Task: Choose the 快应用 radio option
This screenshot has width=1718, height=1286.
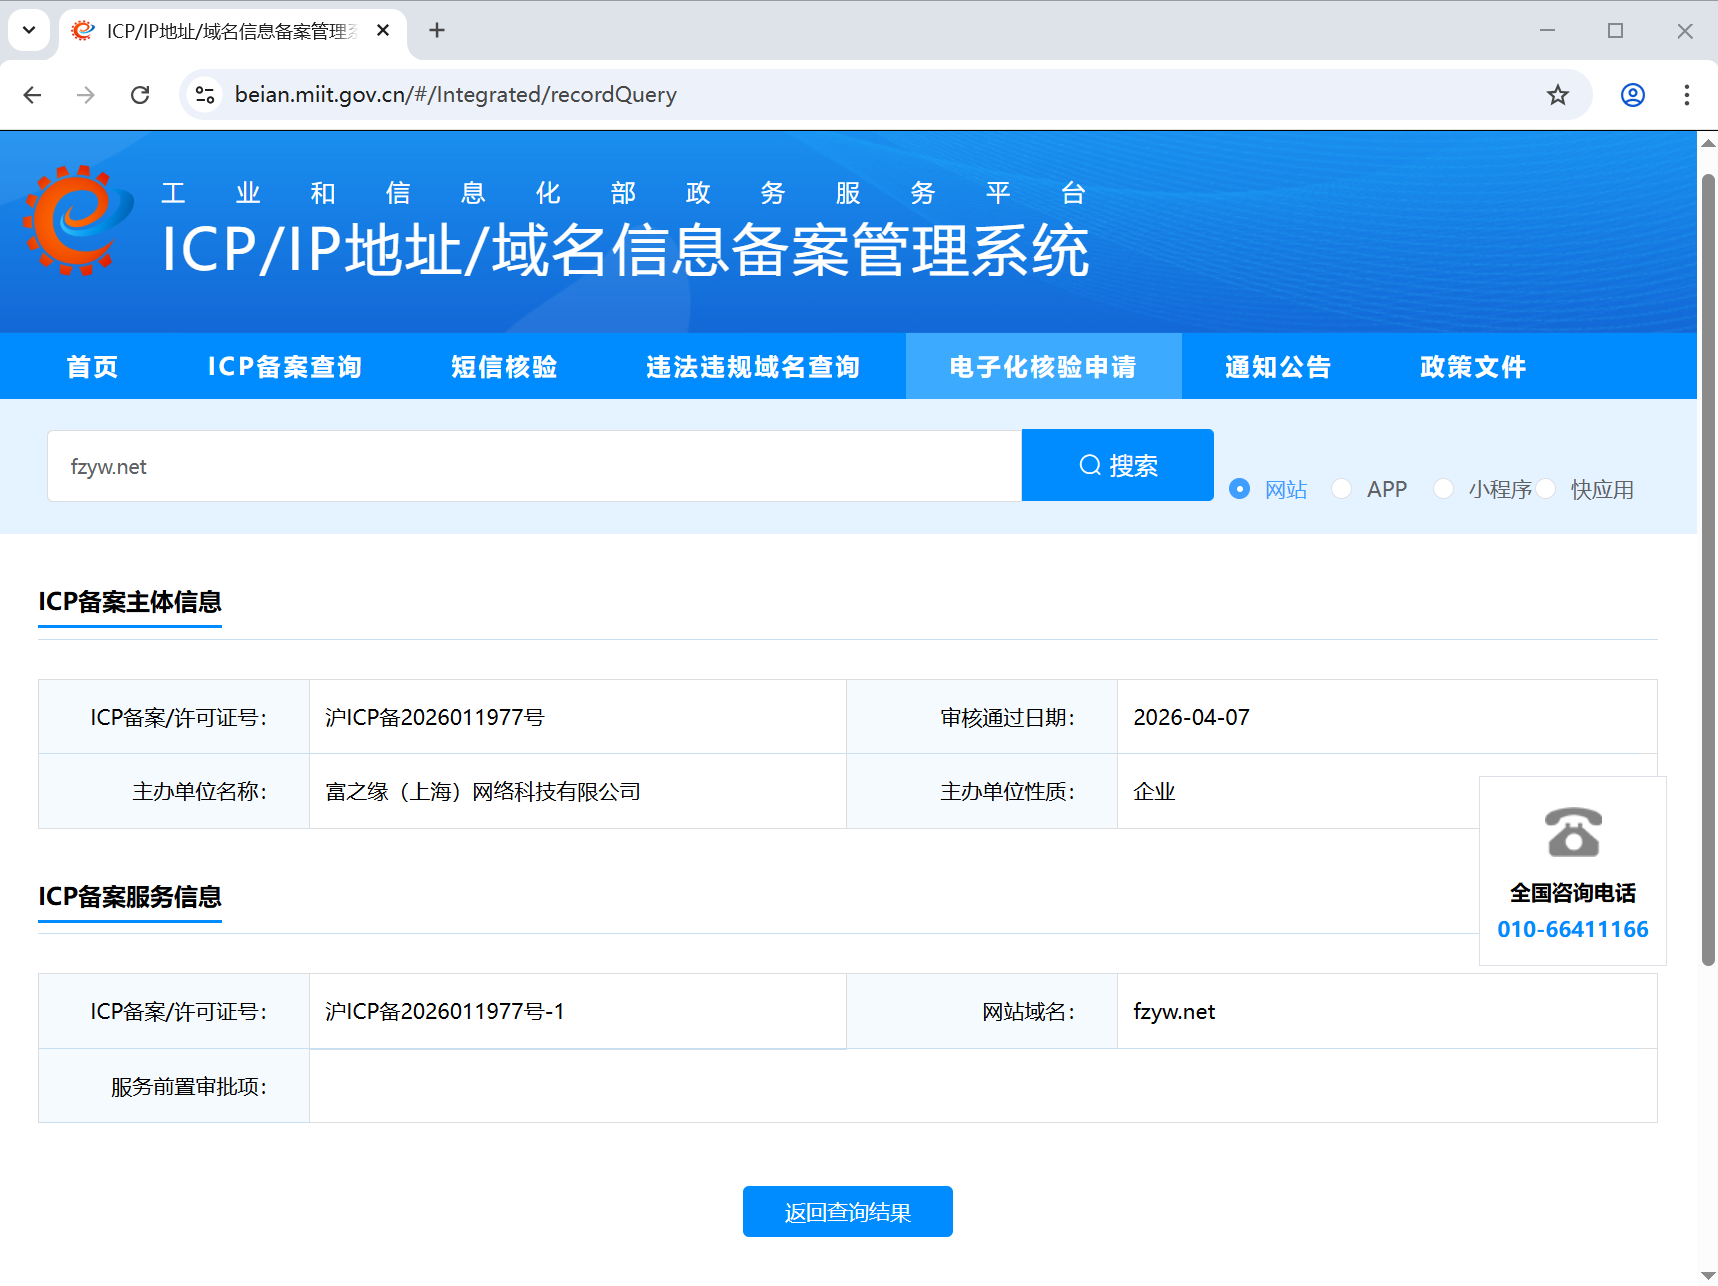Action: coord(1546,489)
